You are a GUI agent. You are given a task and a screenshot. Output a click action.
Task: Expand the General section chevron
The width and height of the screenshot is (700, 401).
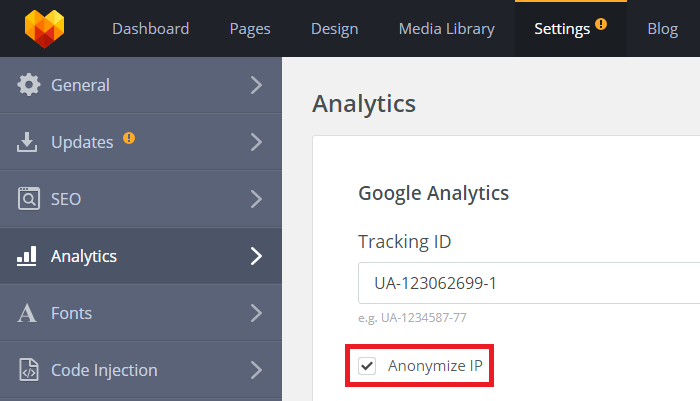[256, 85]
